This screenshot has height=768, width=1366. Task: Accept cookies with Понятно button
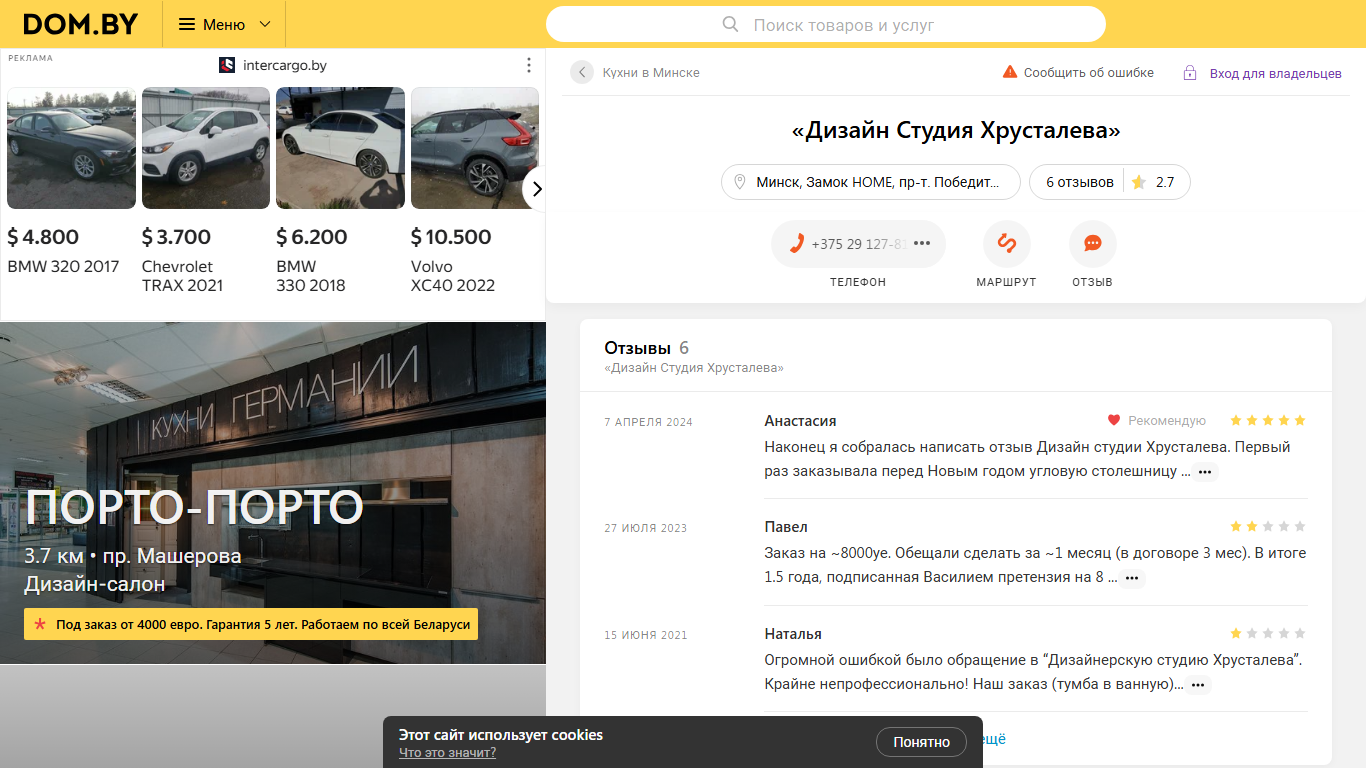point(921,742)
